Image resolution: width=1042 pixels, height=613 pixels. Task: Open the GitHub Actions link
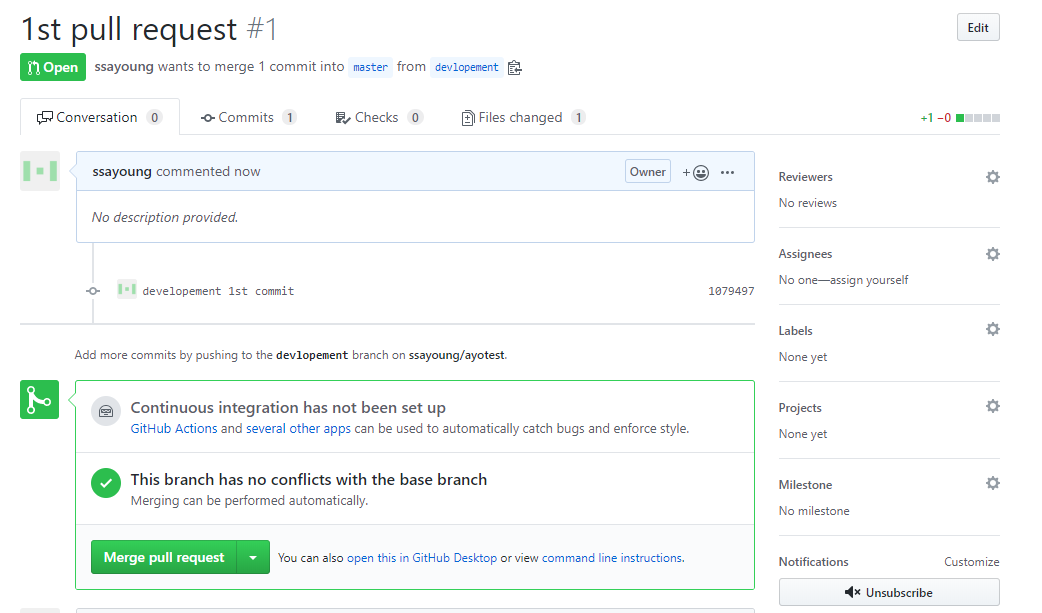(x=173, y=429)
